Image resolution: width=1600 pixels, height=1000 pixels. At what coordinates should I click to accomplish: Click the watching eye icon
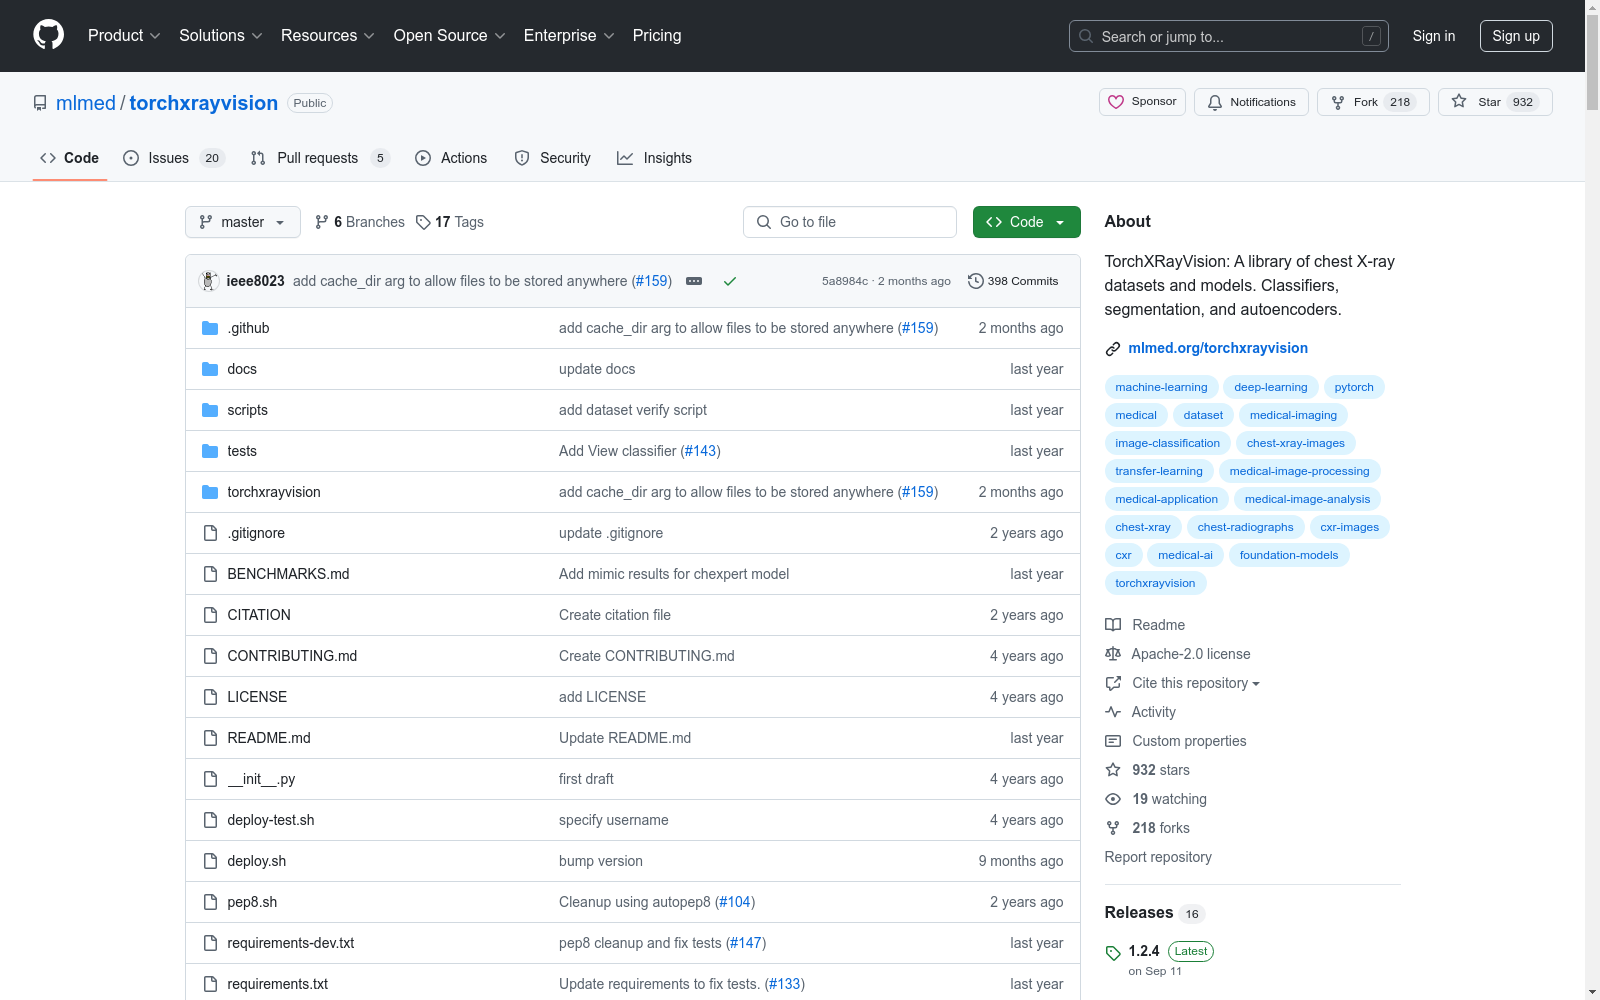[x=1113, y=799]
